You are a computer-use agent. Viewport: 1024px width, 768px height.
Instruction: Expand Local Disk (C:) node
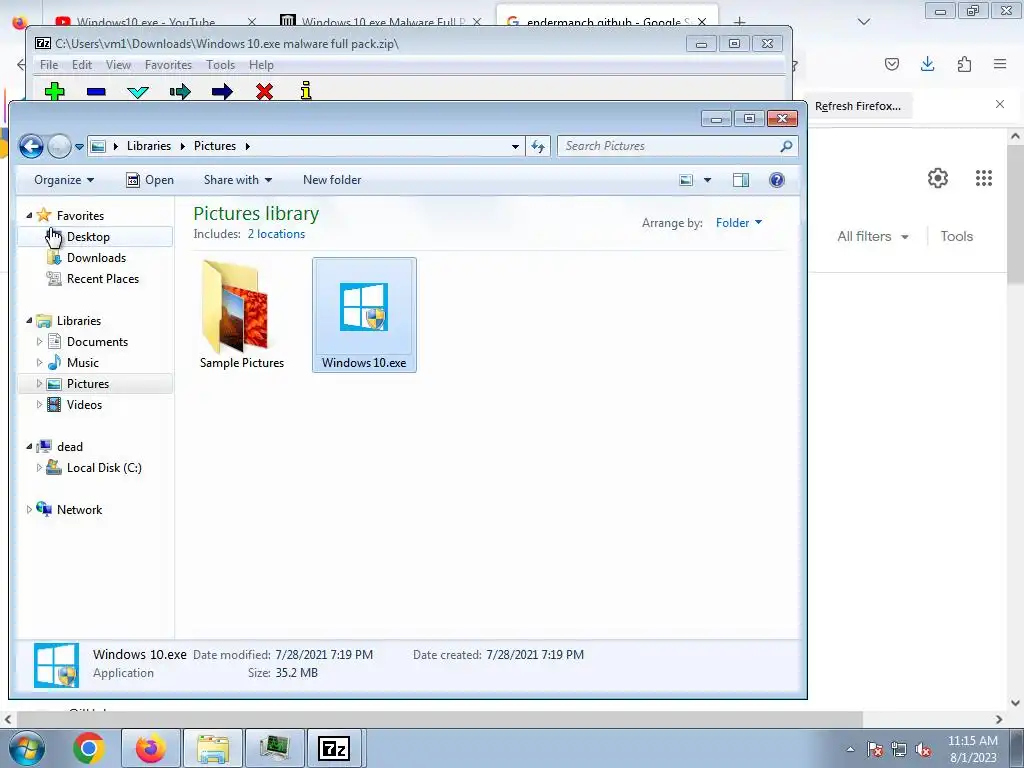pyautogui.click(x=39, y=468)
